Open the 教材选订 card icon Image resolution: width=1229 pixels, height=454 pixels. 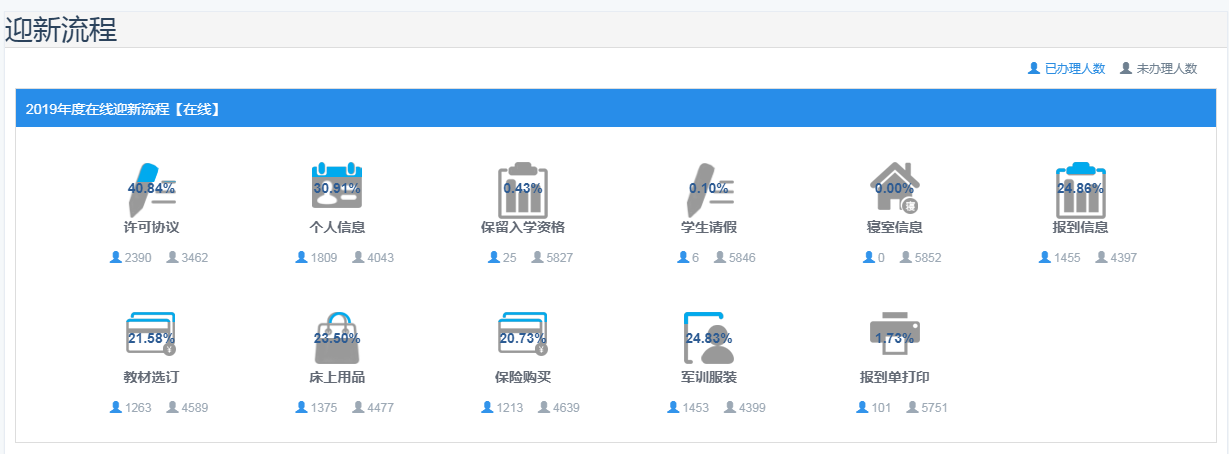click(151, 336)
